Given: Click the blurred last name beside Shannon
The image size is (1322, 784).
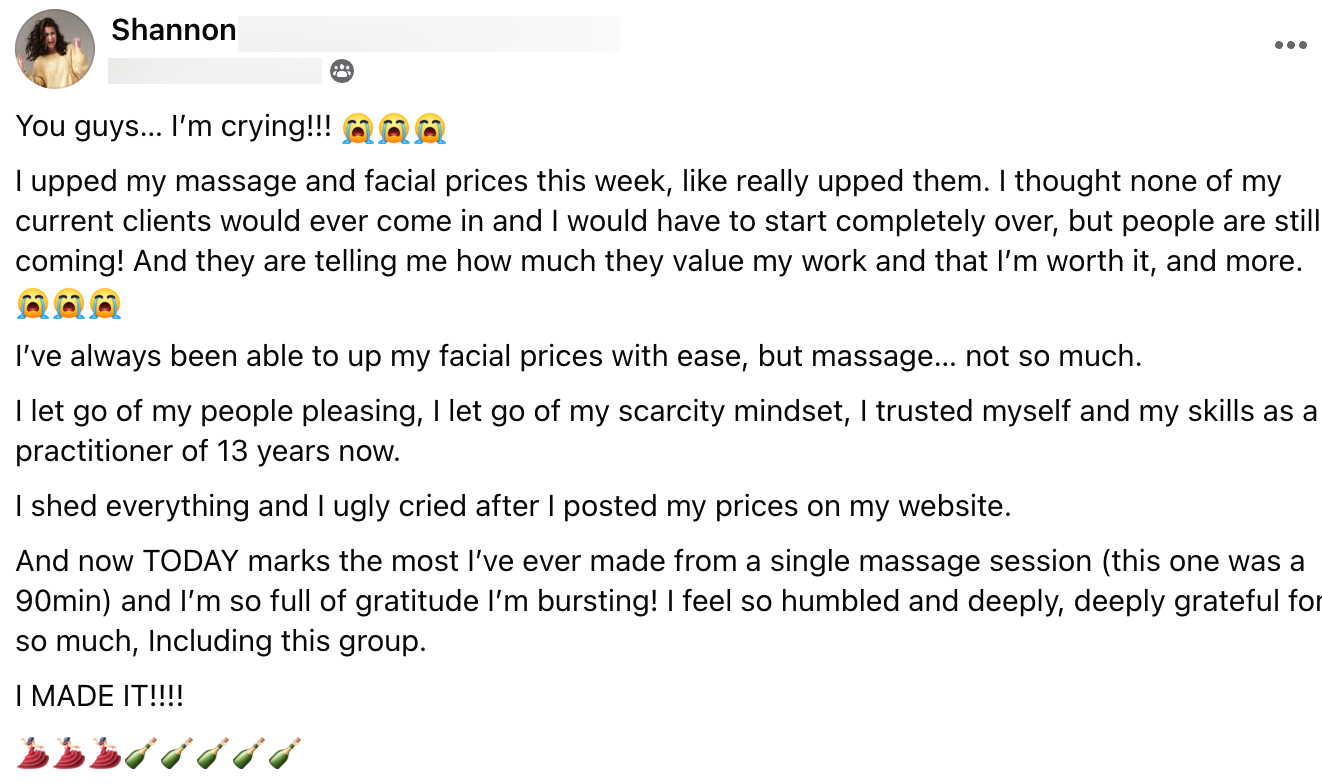Looking at the screenshot, I should (x=428, y=33).
